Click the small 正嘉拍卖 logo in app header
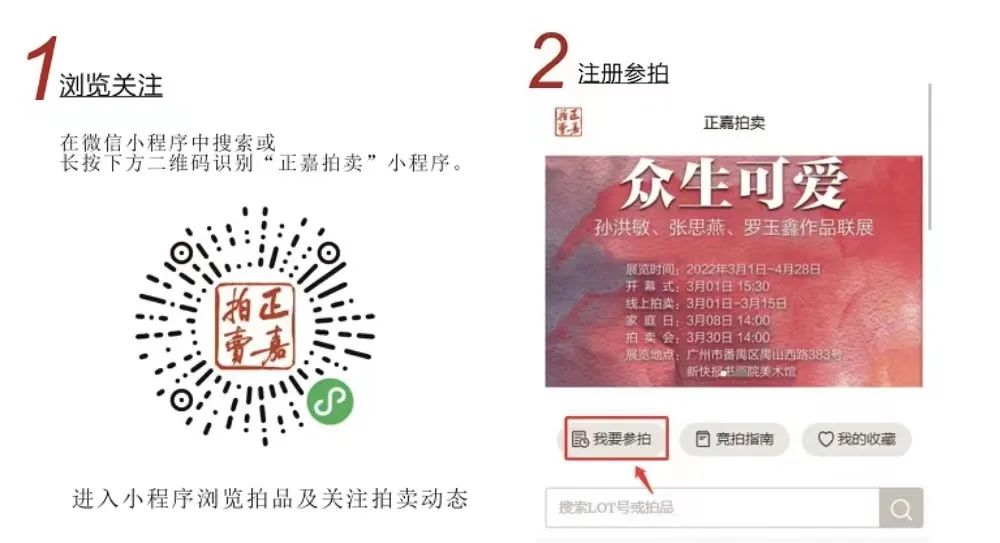 point(568,122)
